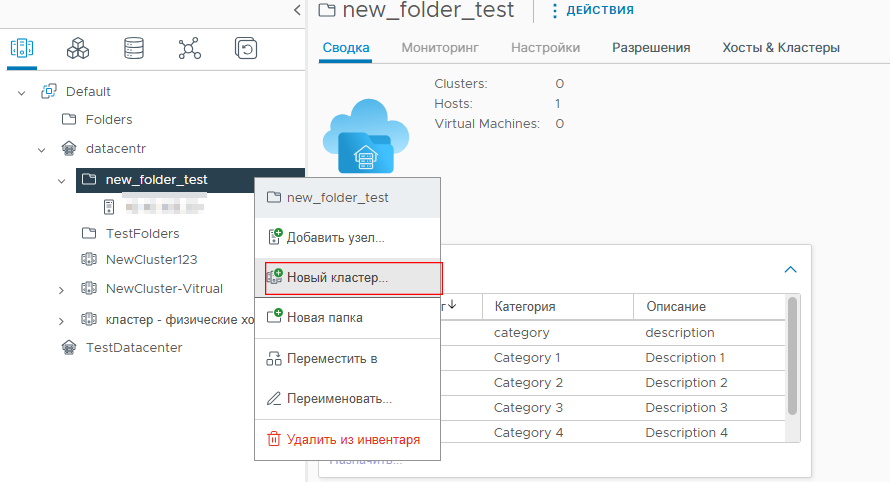This screenshot has width=890, height=482.
Task: Expand the NewCluster-Vitrual tree node
Action: click(x=61, y=290)
